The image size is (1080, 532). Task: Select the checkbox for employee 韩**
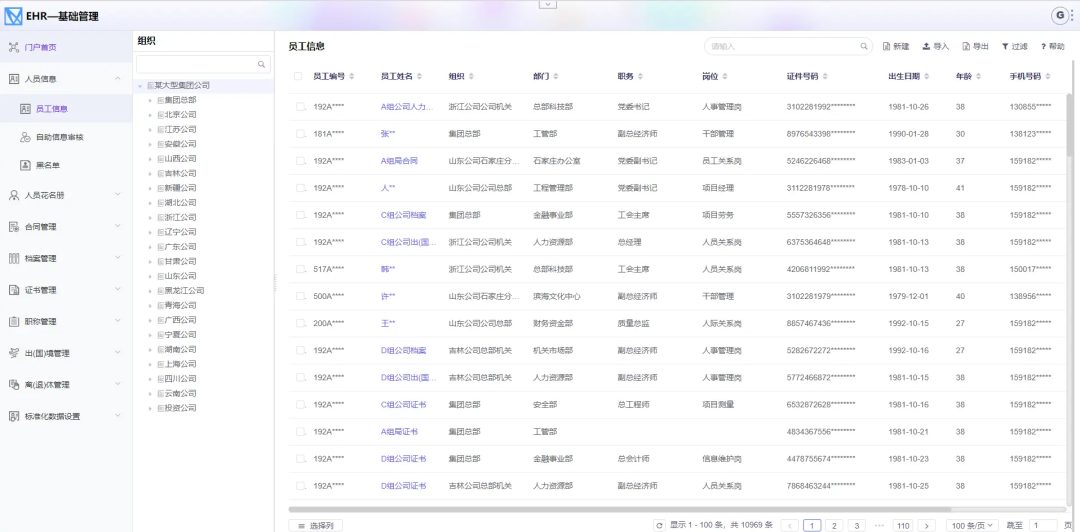(299, 269)
